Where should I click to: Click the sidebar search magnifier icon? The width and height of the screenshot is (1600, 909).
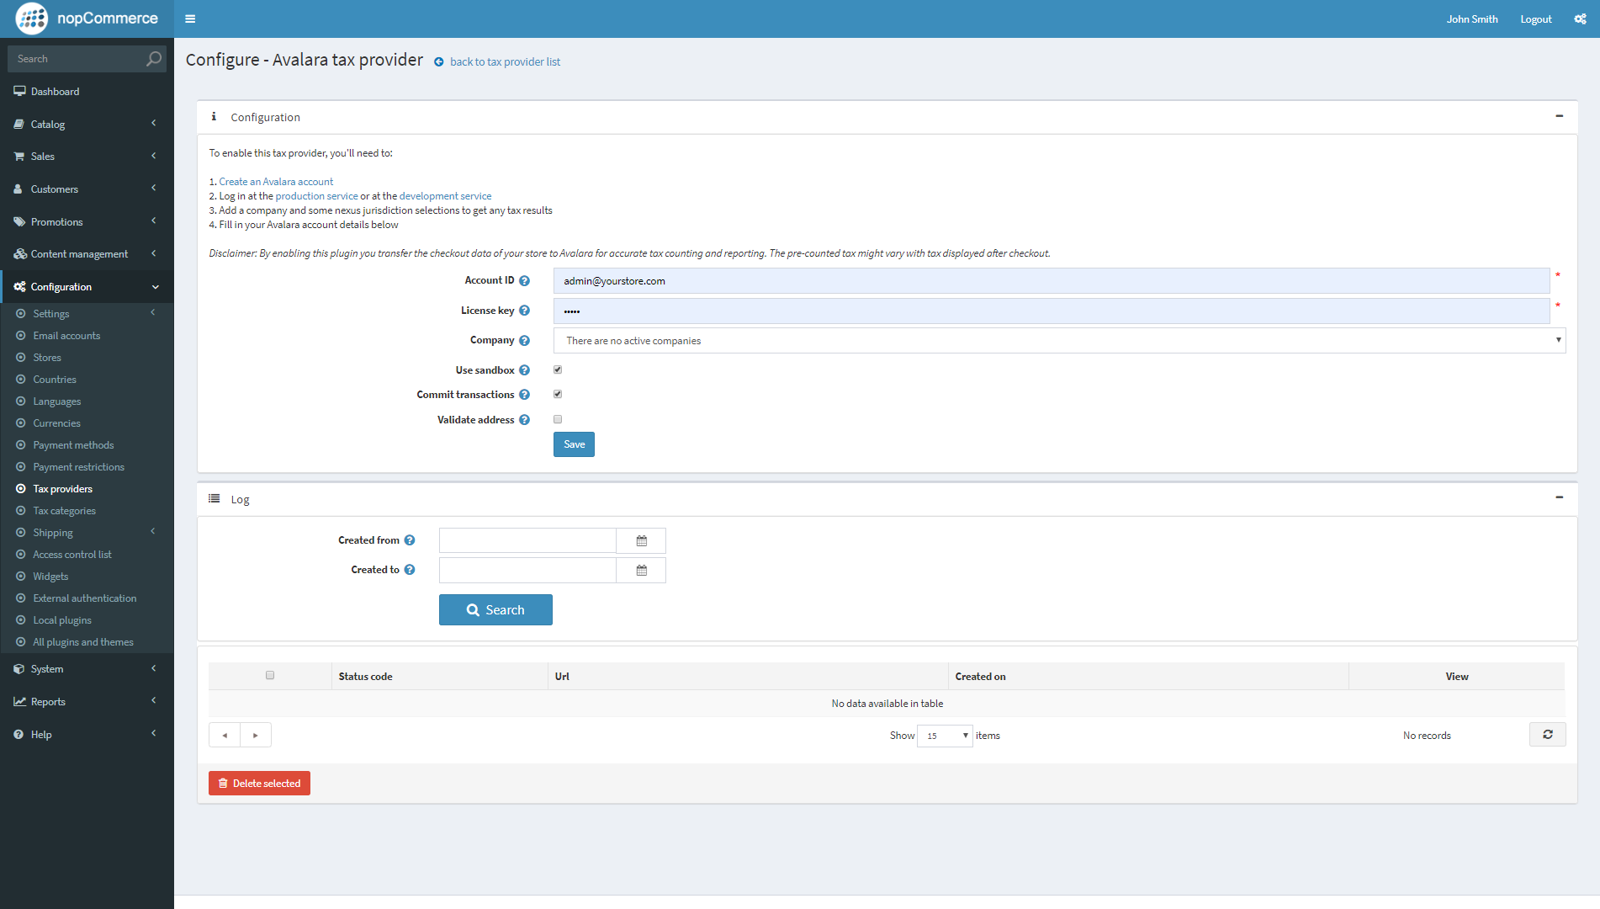pos(154,59)
